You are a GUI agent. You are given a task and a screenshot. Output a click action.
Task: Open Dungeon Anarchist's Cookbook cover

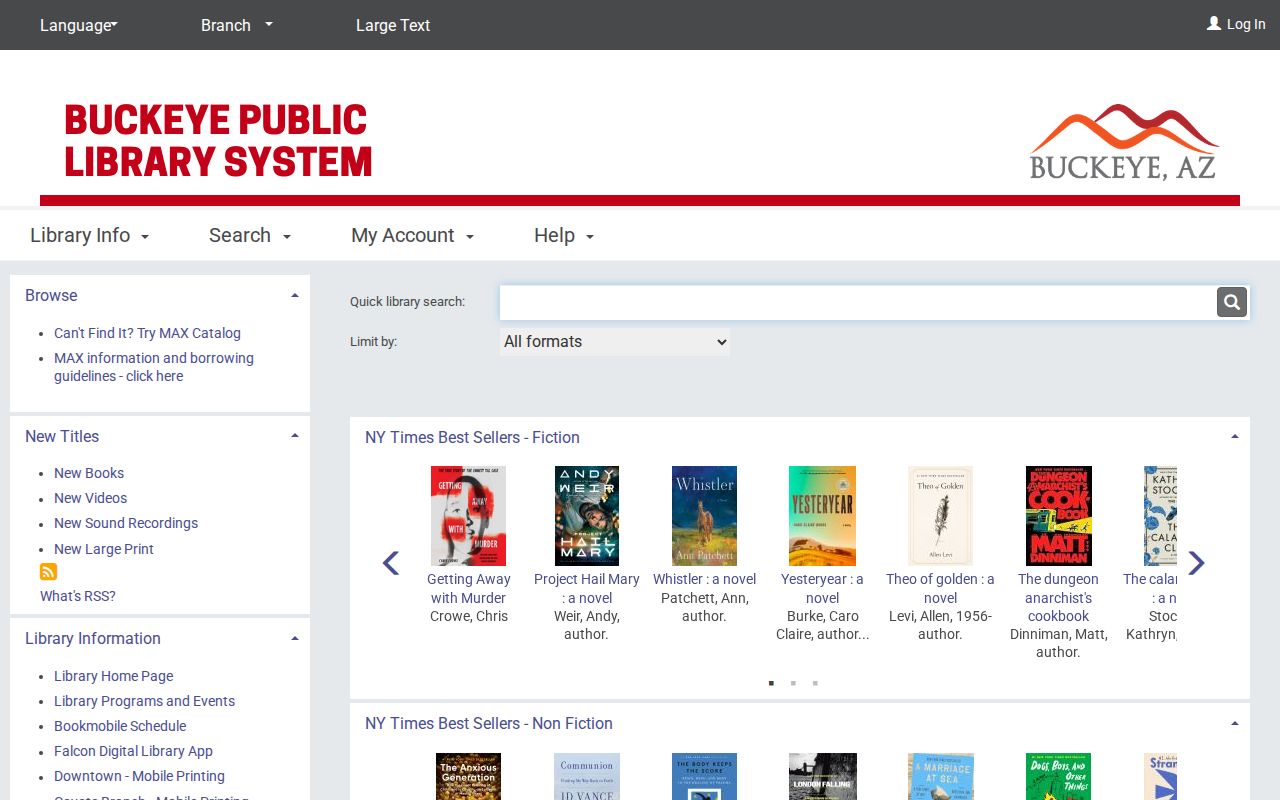click(1058, 516)
